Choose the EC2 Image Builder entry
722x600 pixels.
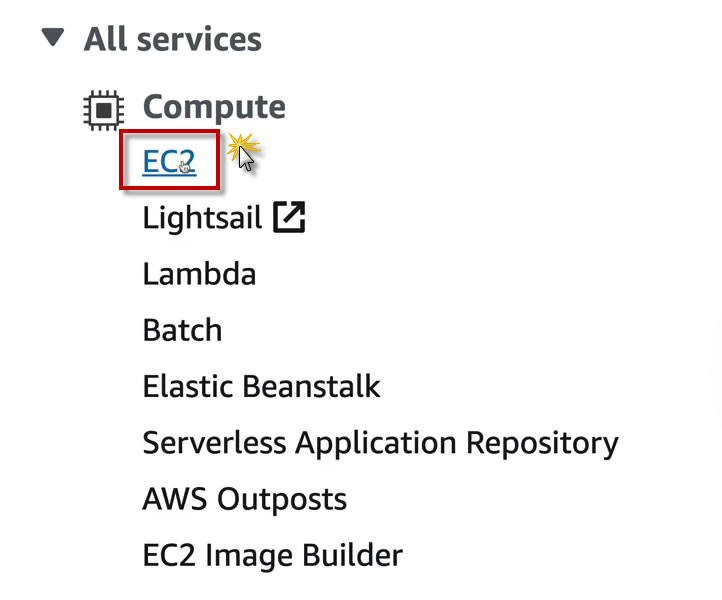coord(272,554)
